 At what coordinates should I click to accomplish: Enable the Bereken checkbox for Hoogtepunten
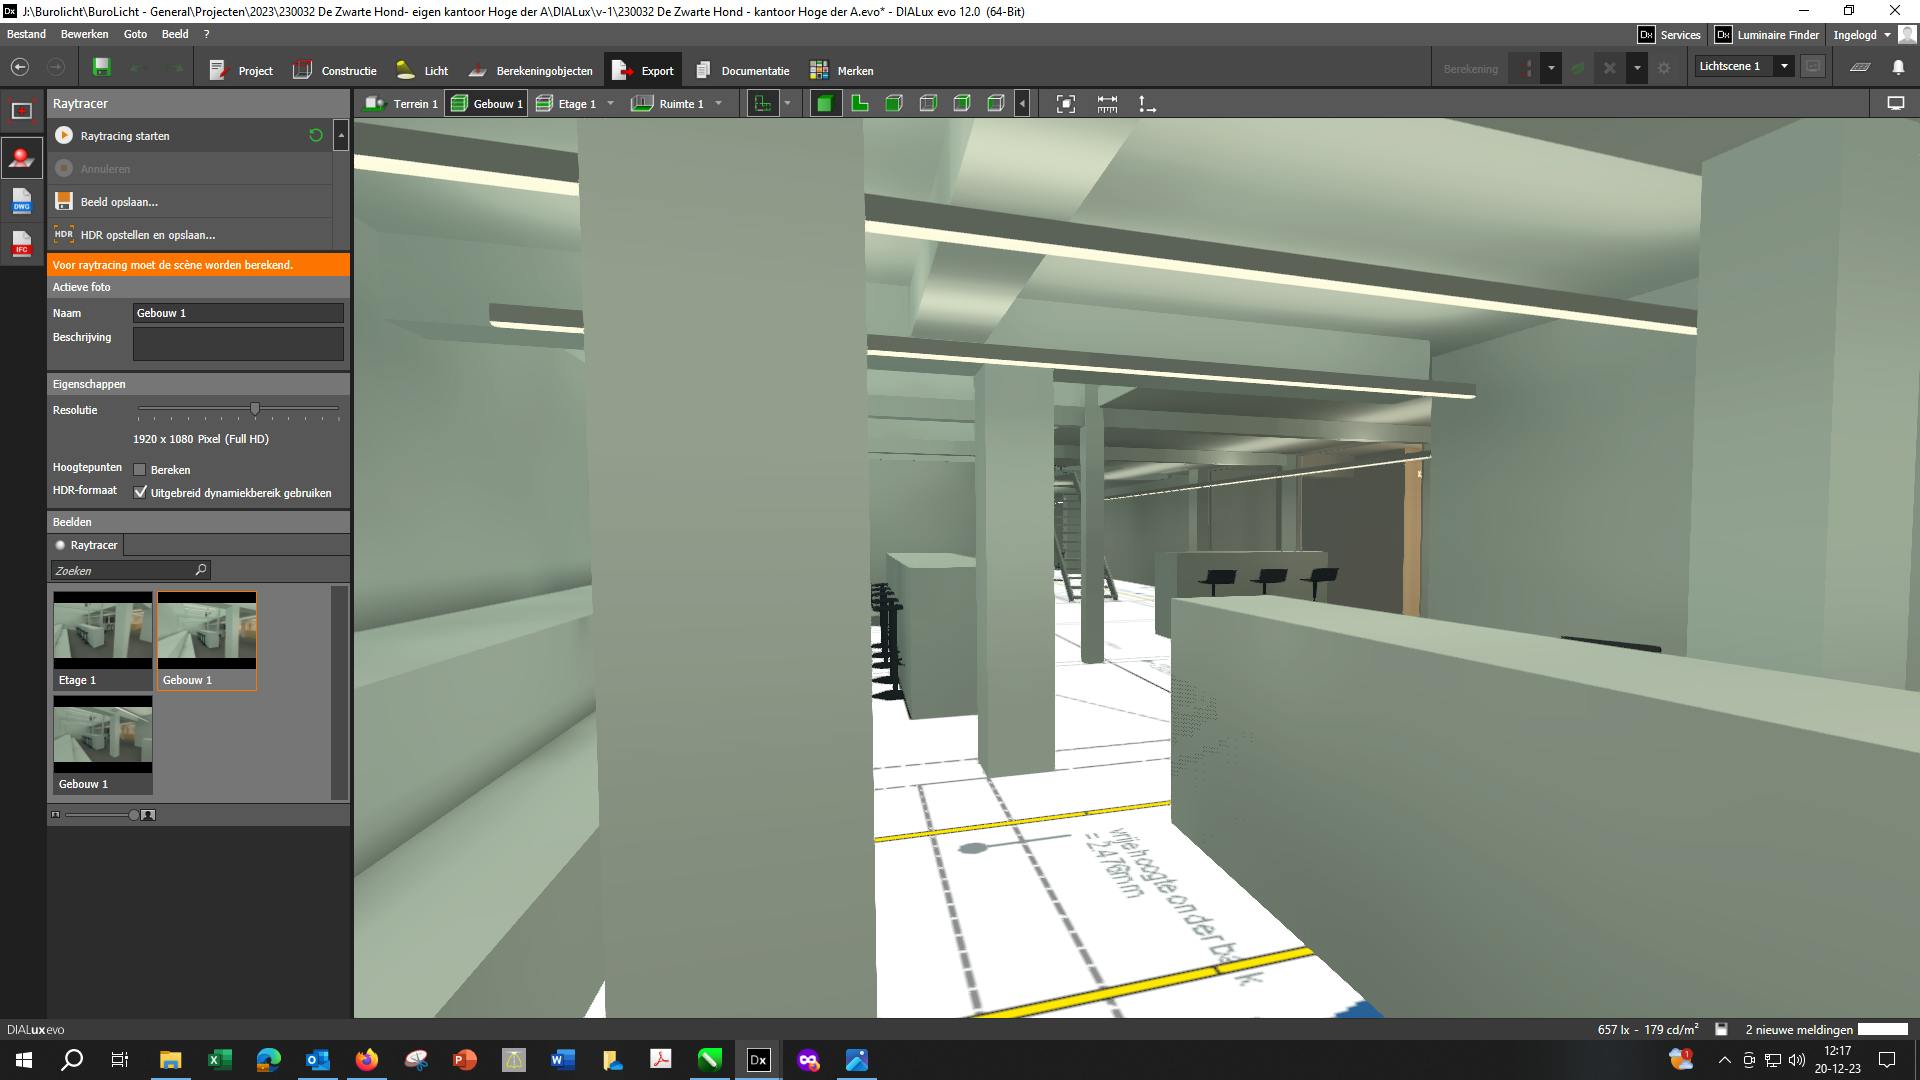pos(139,468)
